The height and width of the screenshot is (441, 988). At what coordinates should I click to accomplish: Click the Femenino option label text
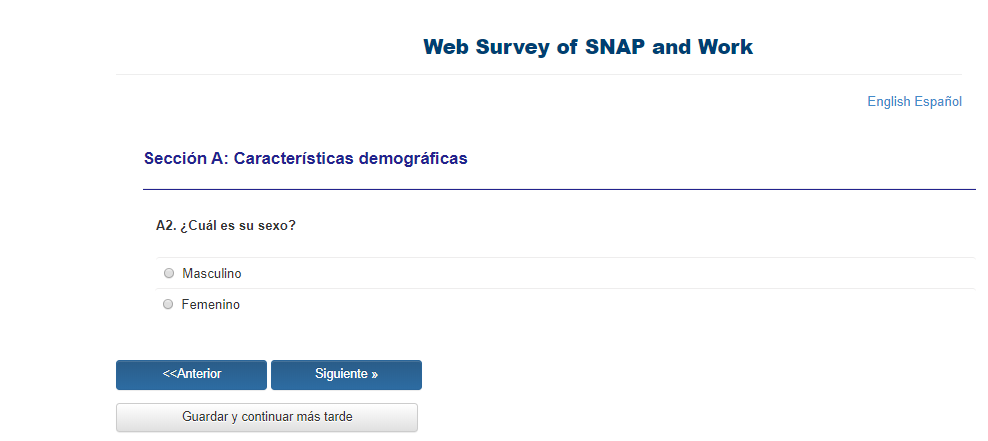tap(211, 304)
